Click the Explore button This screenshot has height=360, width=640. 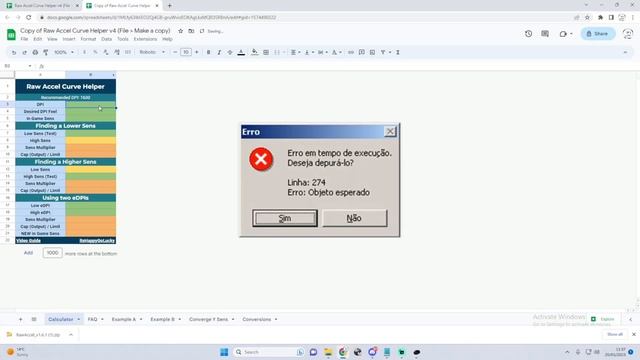603,319
